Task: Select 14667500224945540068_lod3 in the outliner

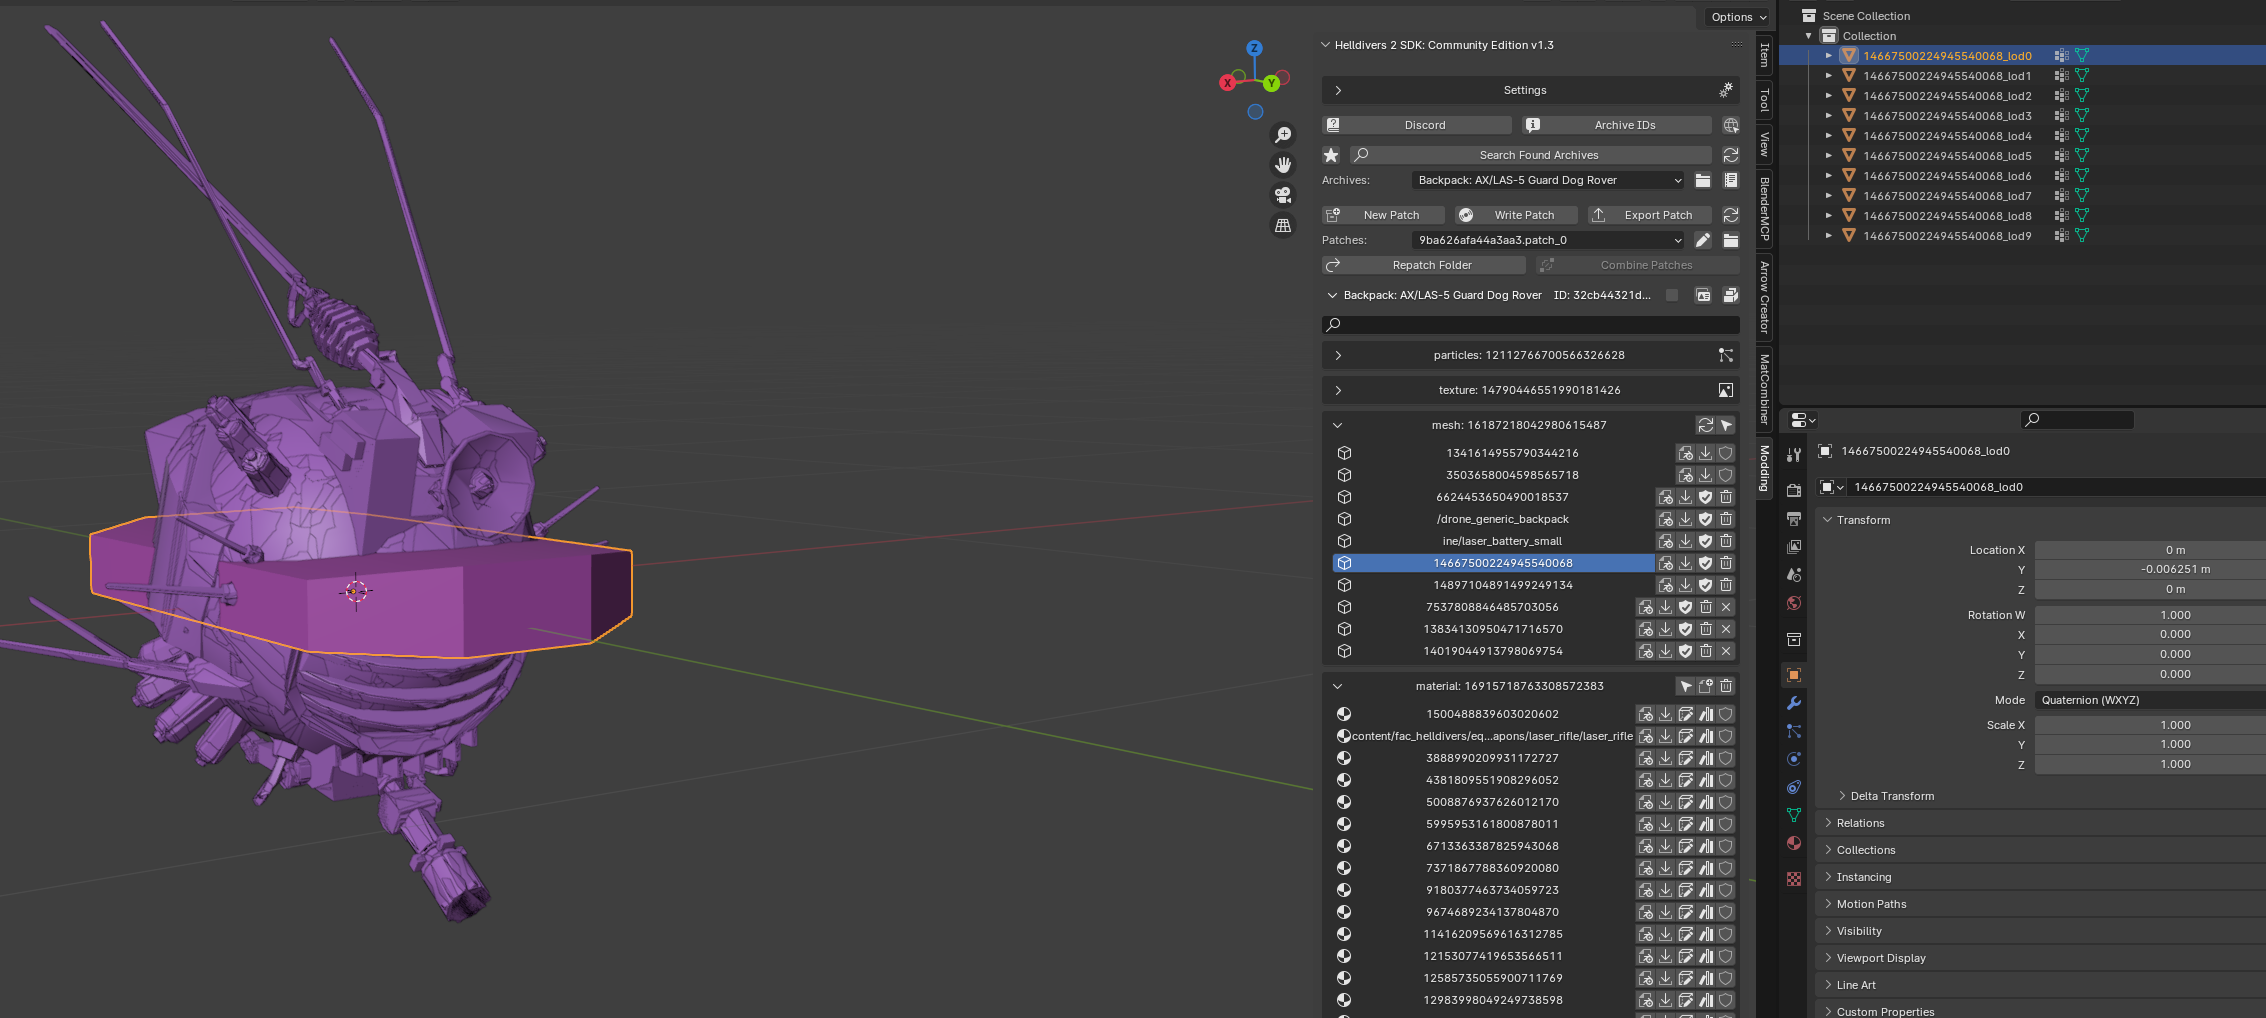Action: pyautogui.click(x=1947, y=116)
